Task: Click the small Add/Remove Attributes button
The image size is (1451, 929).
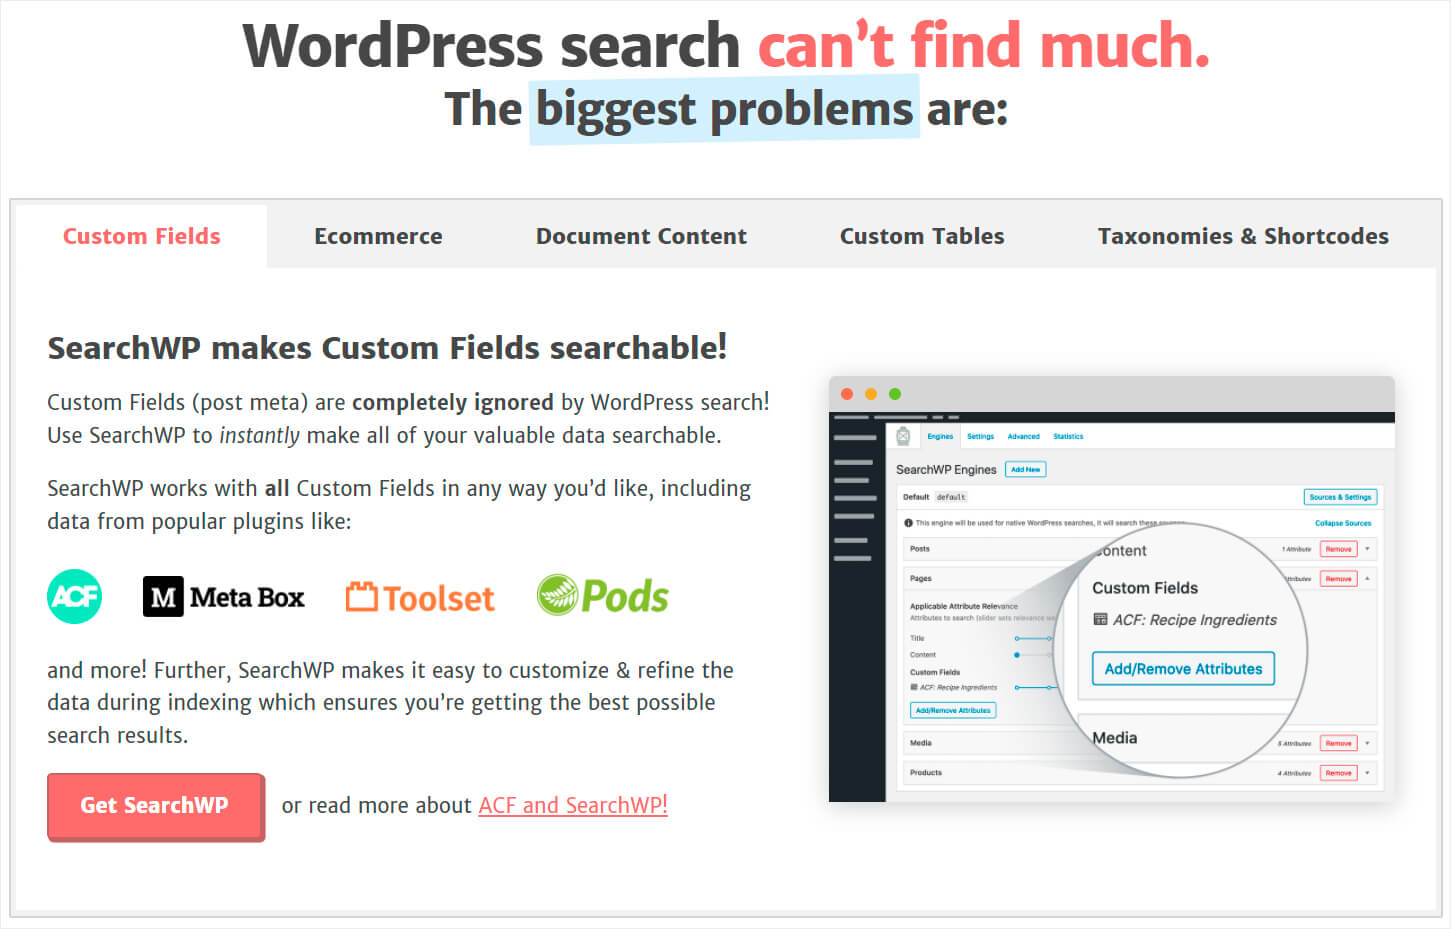Action: point(953,710)
